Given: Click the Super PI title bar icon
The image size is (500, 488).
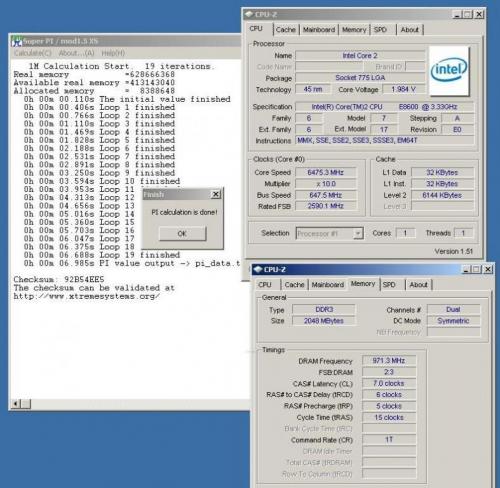Looking at the screenshot, I should (16, 41).
